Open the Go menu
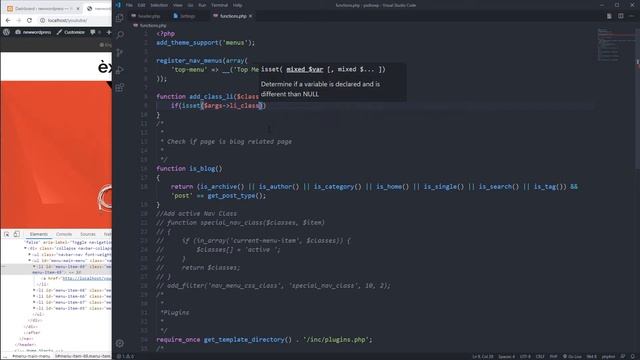 click(x=191, y=5)
